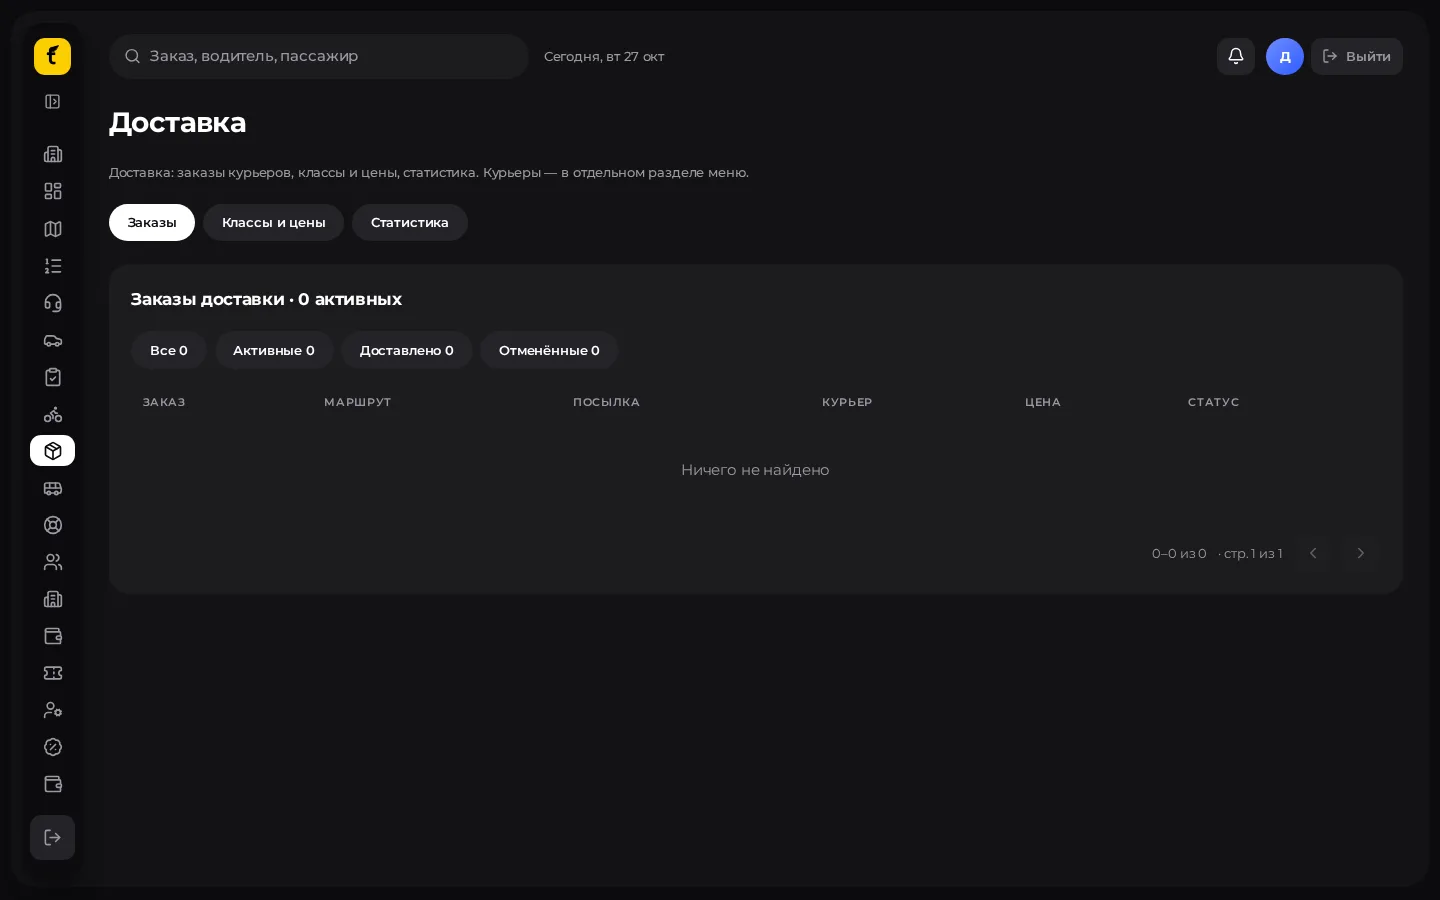Switch to the Статистика tab
1440x900 pixels.
(x=410, y=222)
